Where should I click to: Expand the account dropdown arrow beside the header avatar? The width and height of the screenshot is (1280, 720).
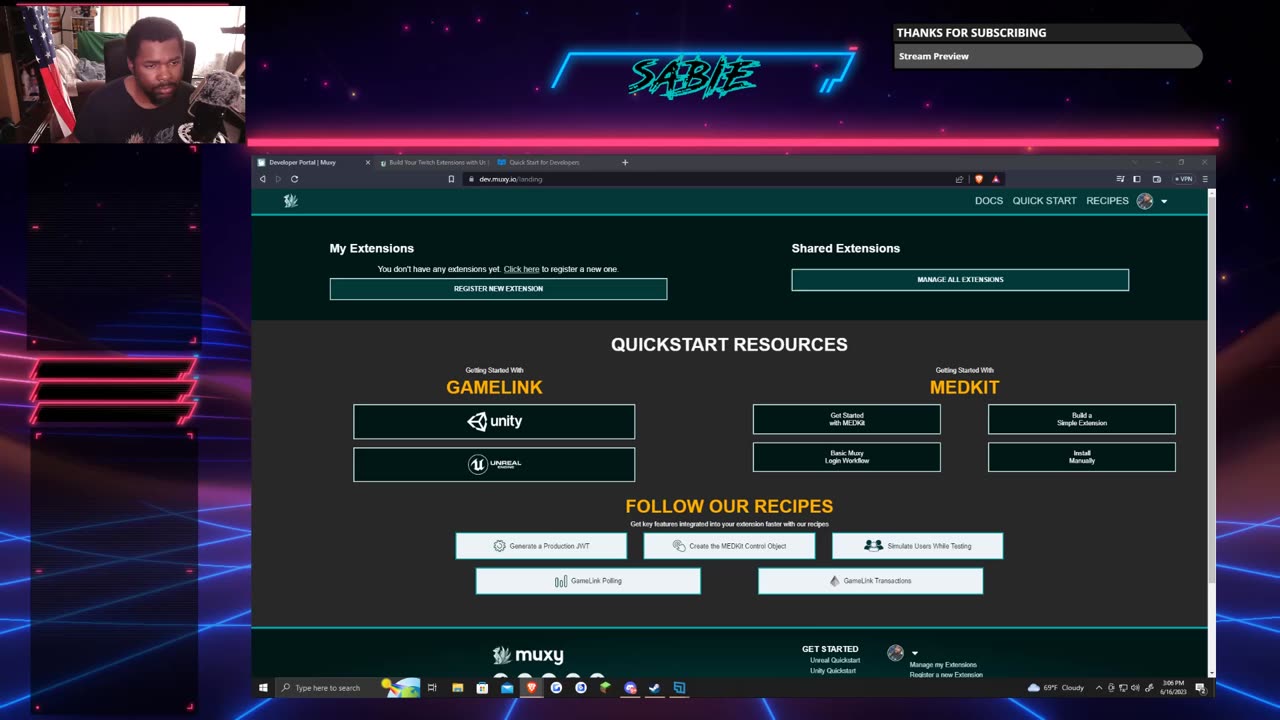(x=1164, y=202)
